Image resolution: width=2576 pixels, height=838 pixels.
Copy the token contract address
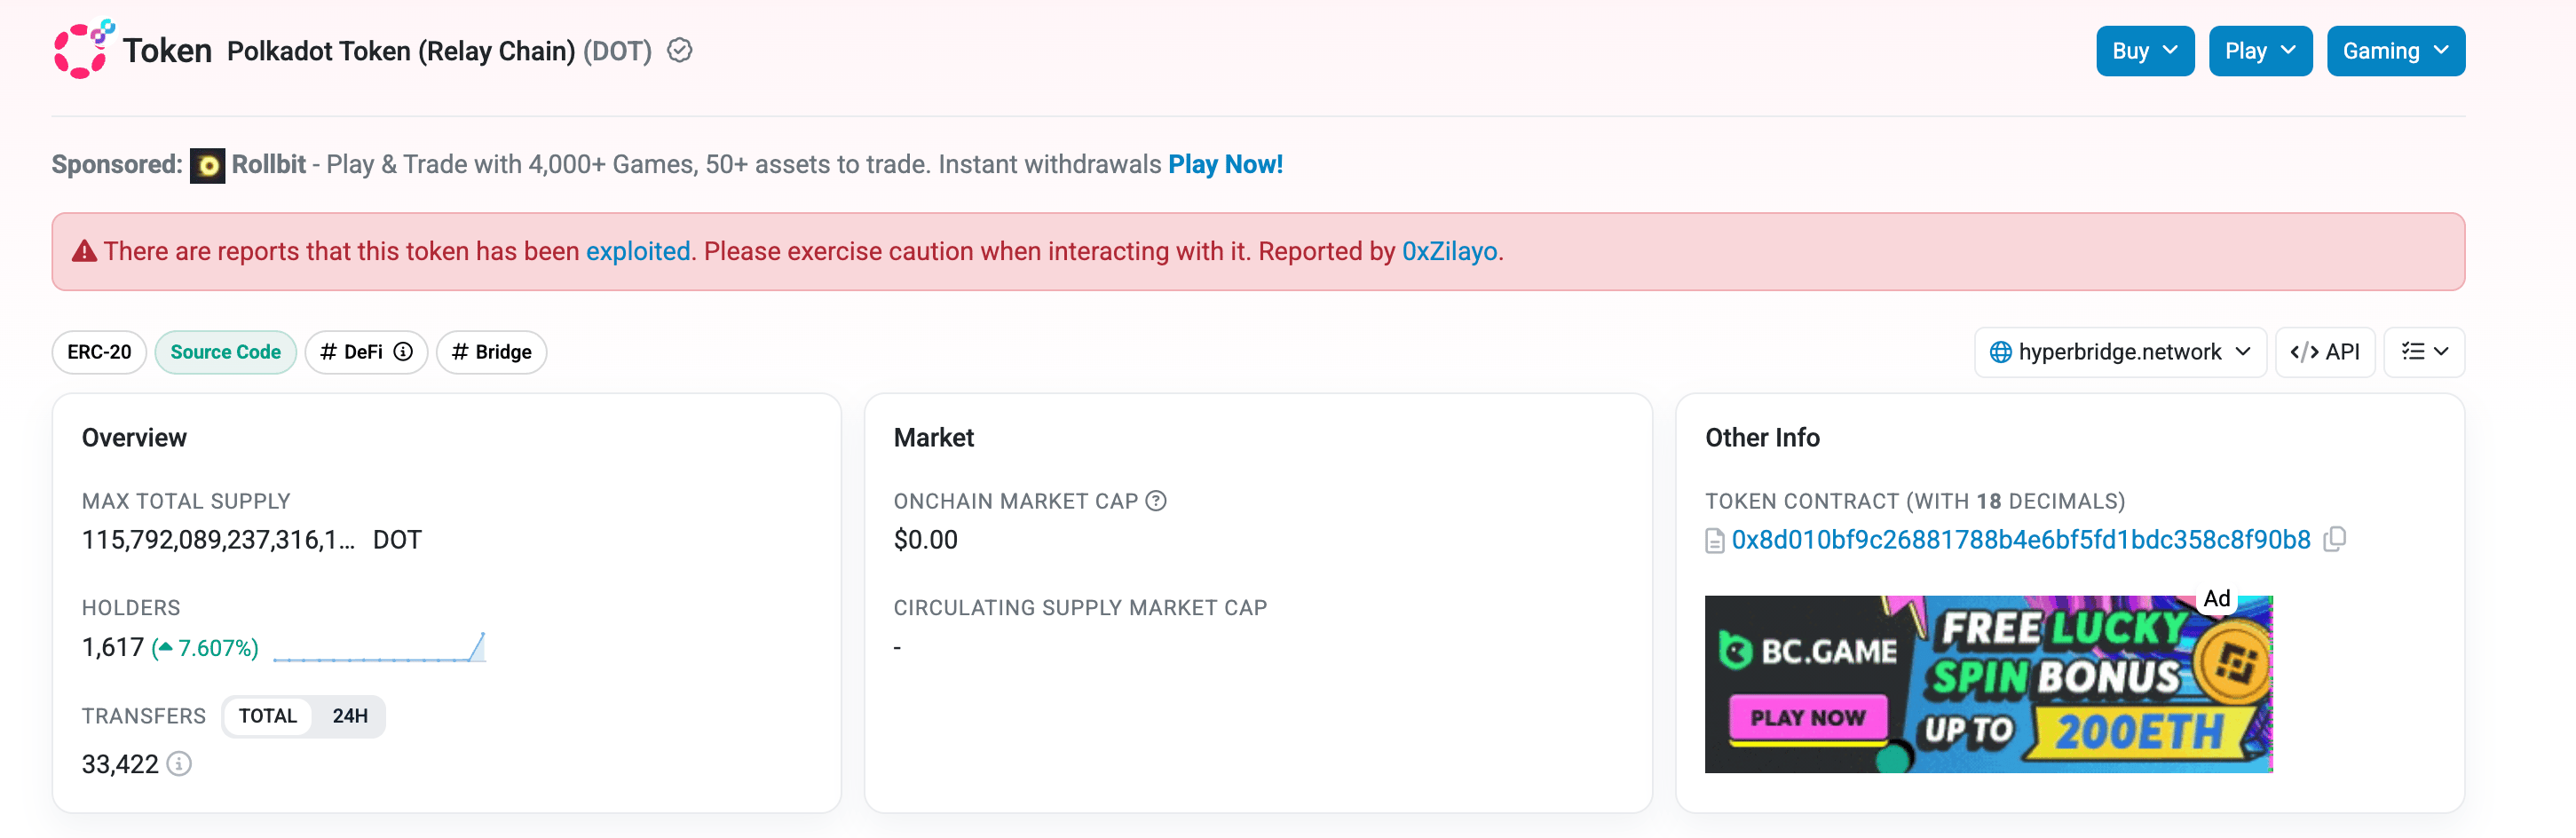(2335, 540)
